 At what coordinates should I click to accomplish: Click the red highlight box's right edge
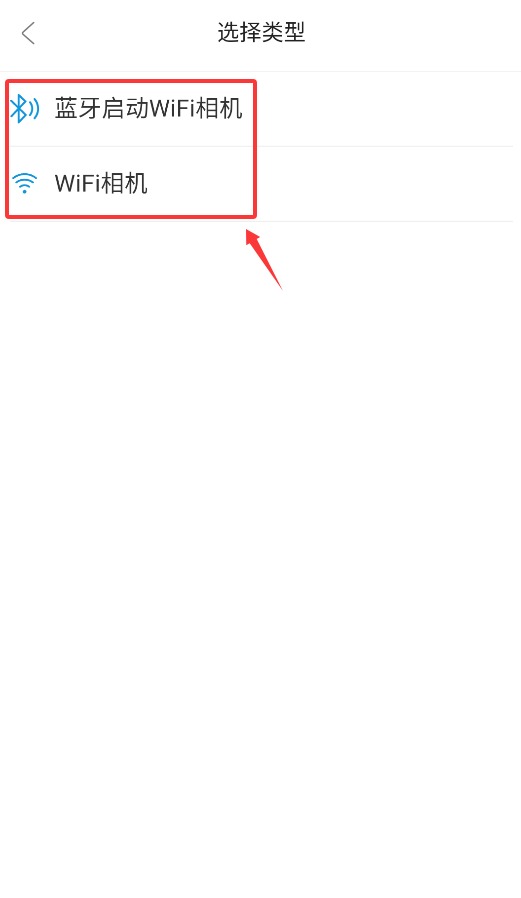254,149
